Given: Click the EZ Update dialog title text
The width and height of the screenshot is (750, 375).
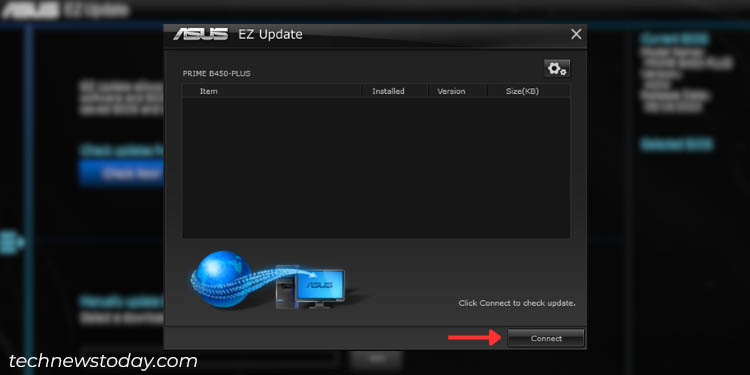Looking at the screenshot, I should [270, 34].
